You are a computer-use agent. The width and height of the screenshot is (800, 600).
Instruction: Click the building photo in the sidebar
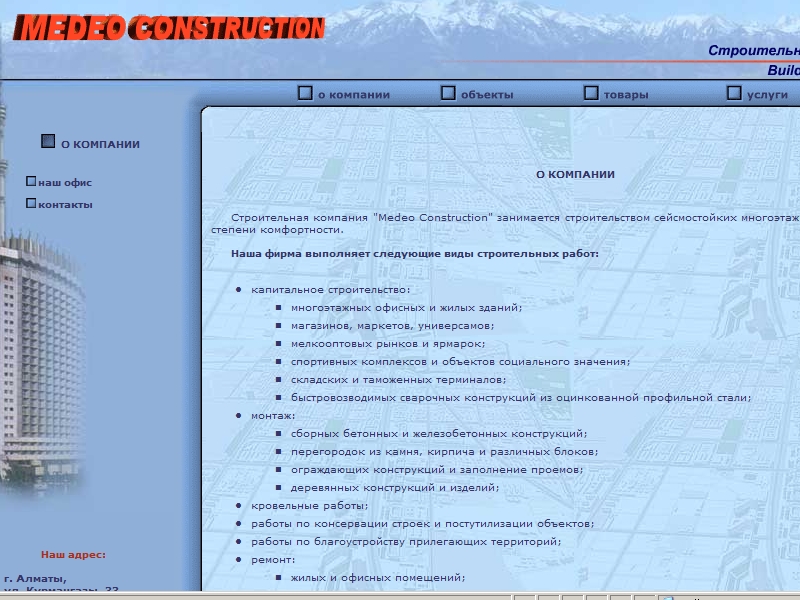point(41,362)
